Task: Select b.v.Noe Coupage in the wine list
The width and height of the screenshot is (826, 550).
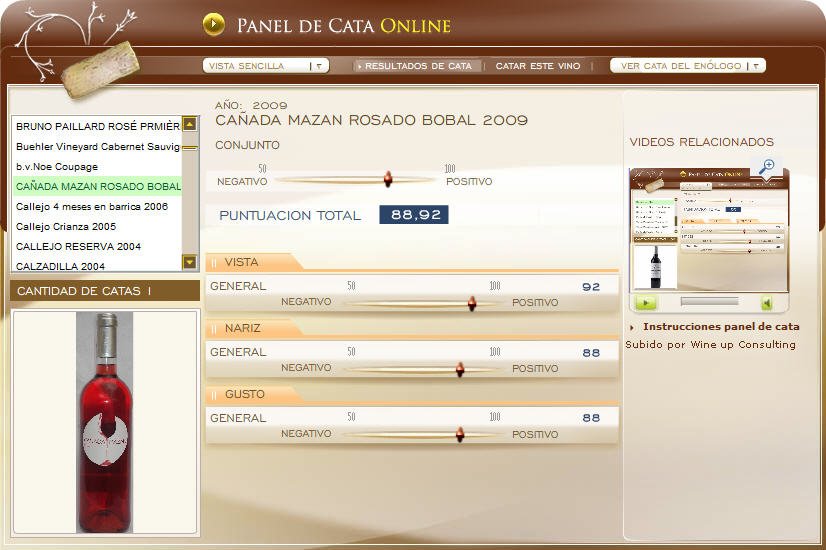Action: [97, 166]
